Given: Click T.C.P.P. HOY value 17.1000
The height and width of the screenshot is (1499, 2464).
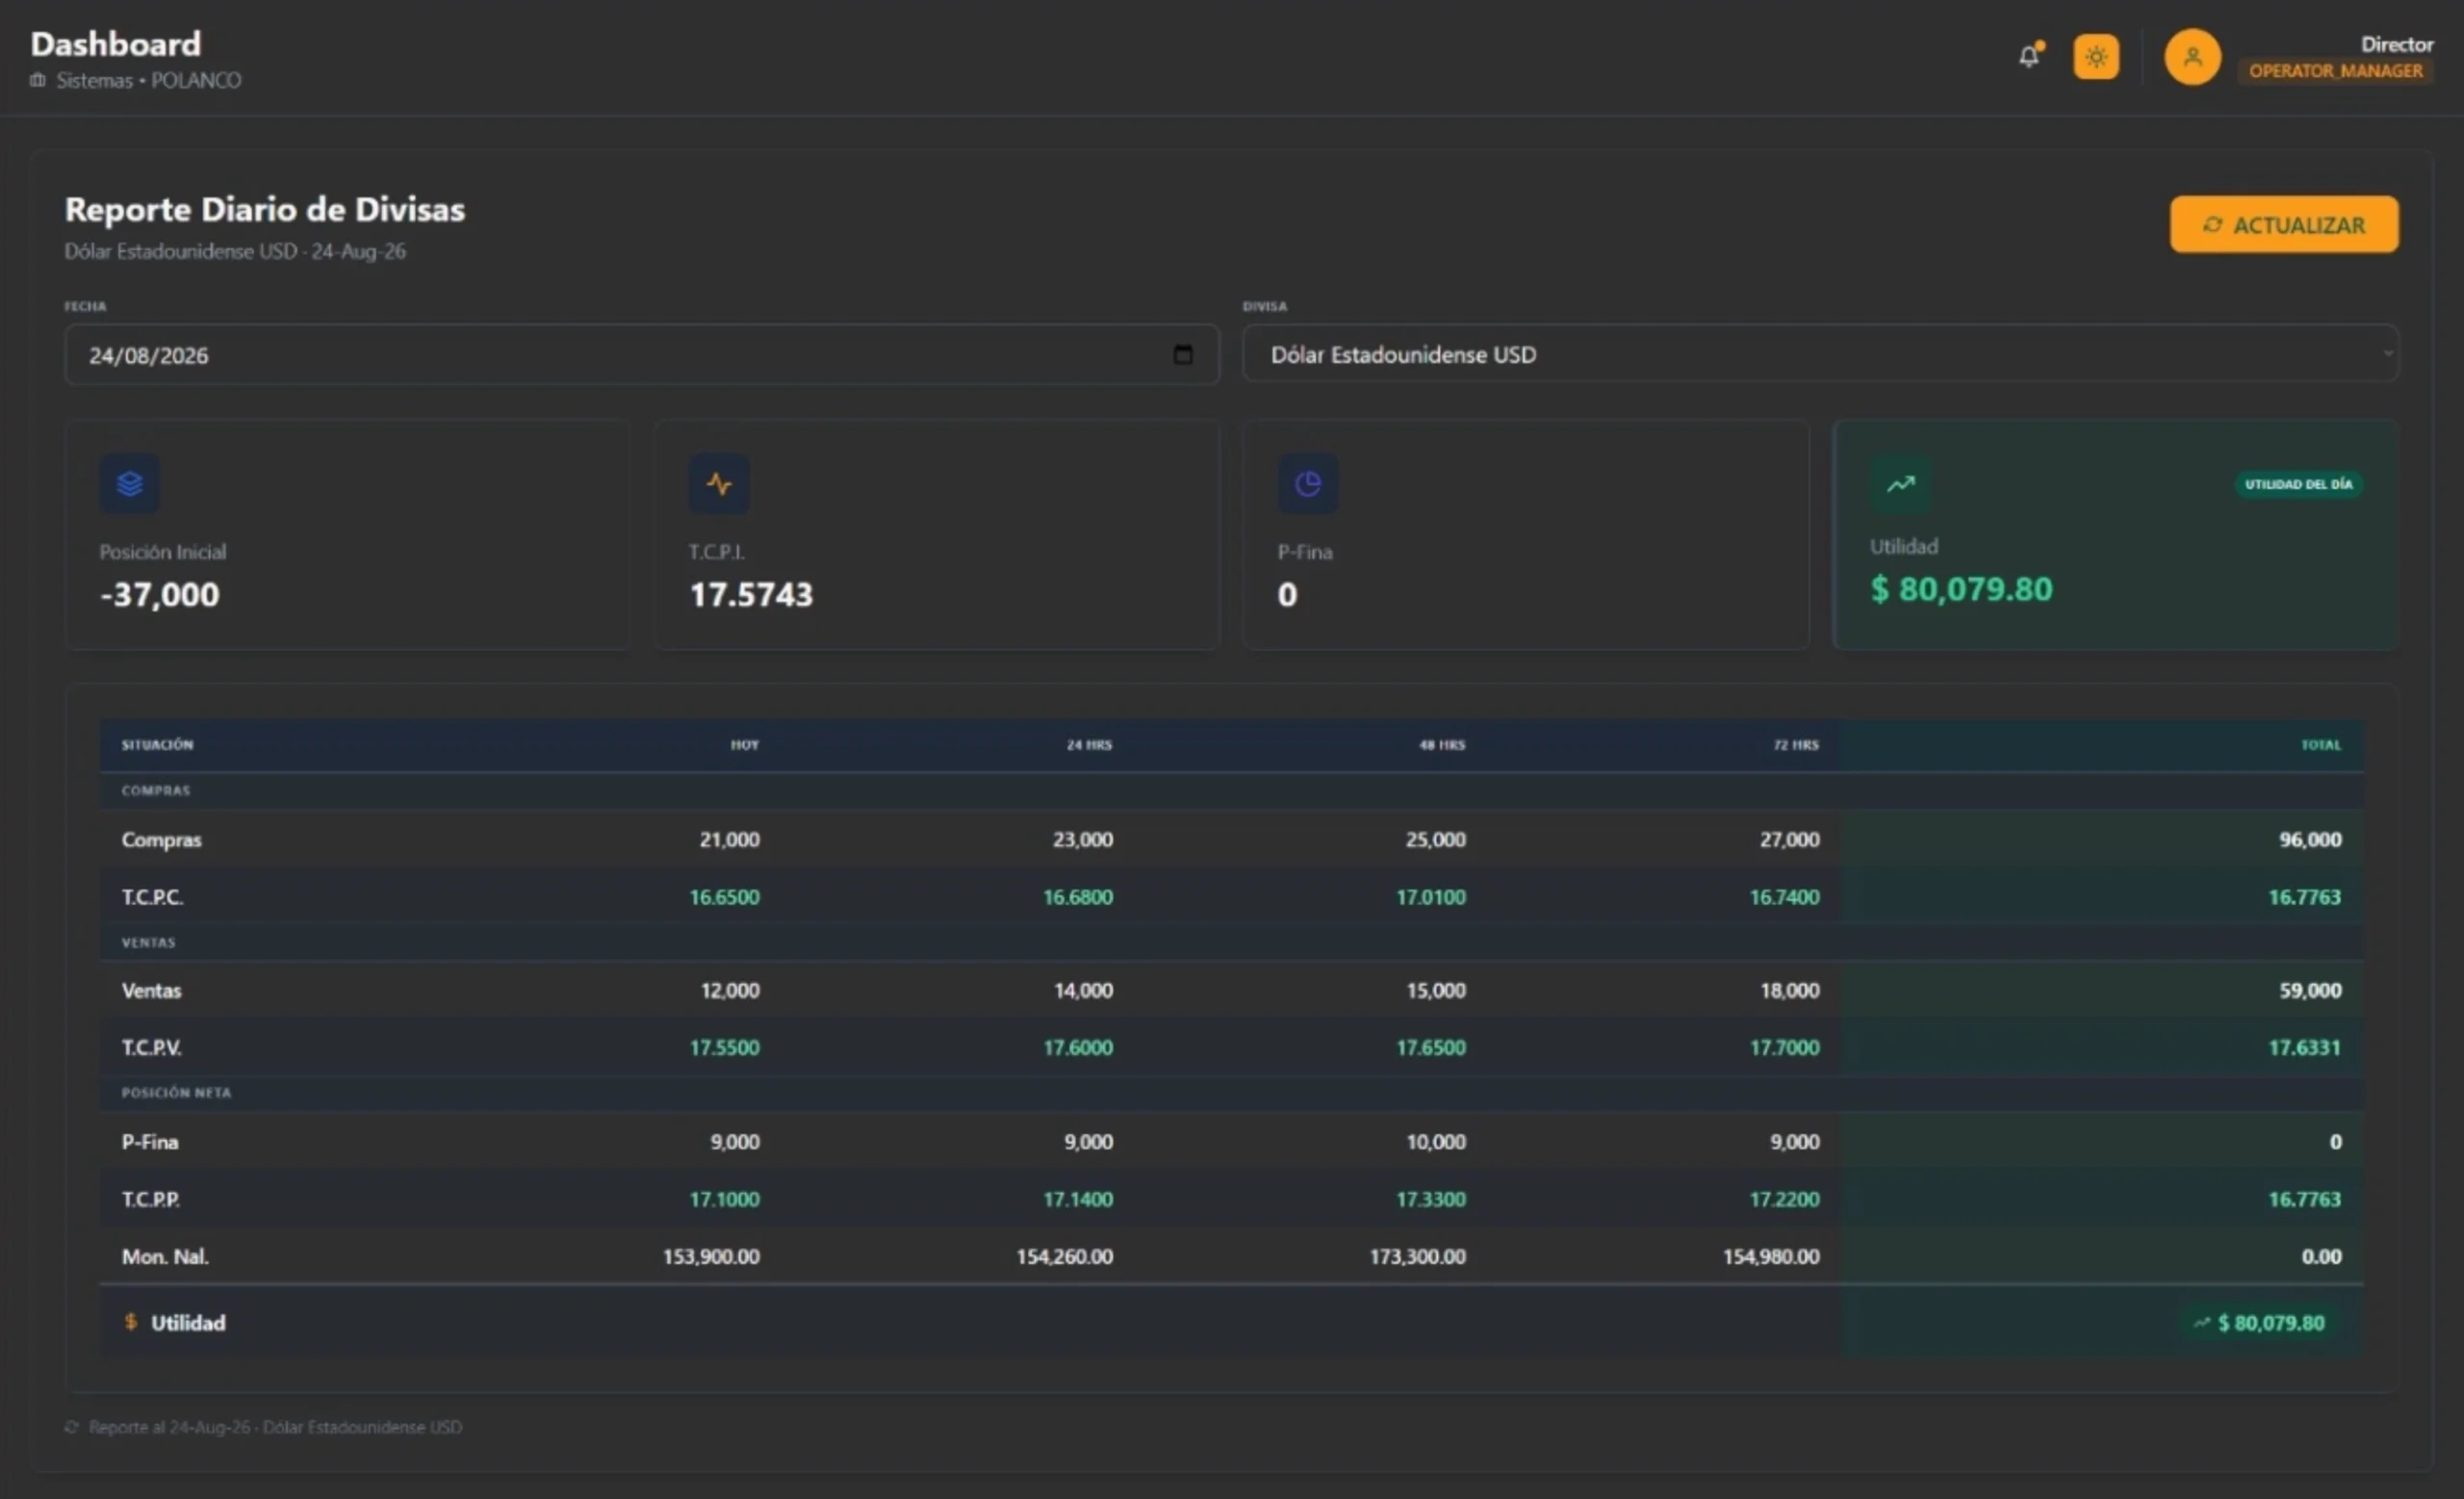Looking at the screenshot, I should 725,1199.
